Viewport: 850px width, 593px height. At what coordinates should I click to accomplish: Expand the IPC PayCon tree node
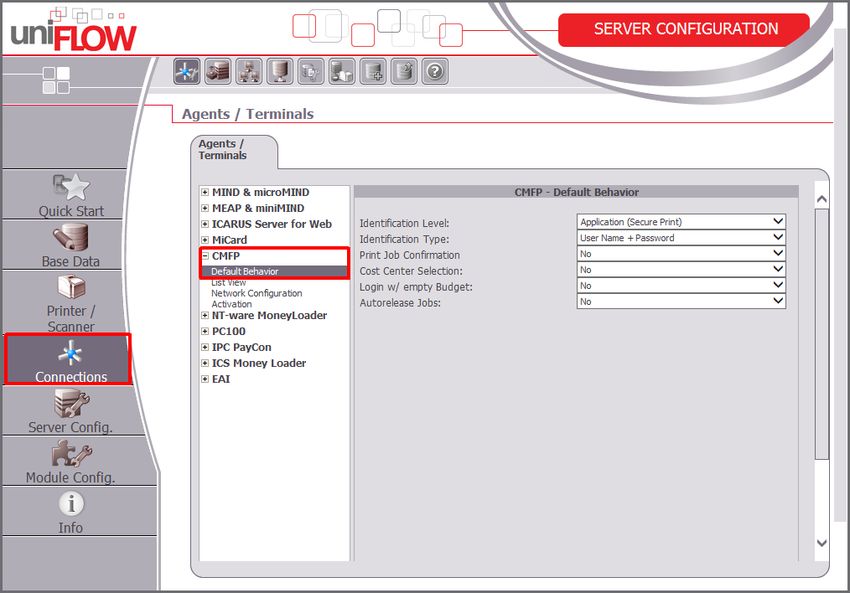point(205,347)
